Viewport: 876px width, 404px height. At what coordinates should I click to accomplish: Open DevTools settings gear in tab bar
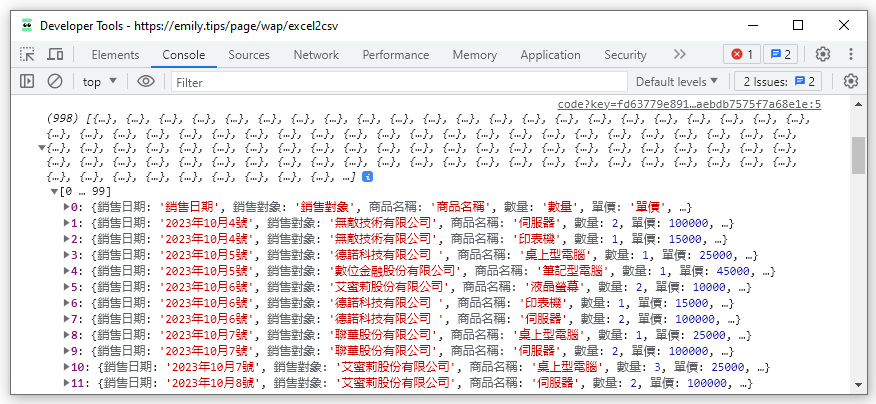pyautogui.click(x=822, y=54)
